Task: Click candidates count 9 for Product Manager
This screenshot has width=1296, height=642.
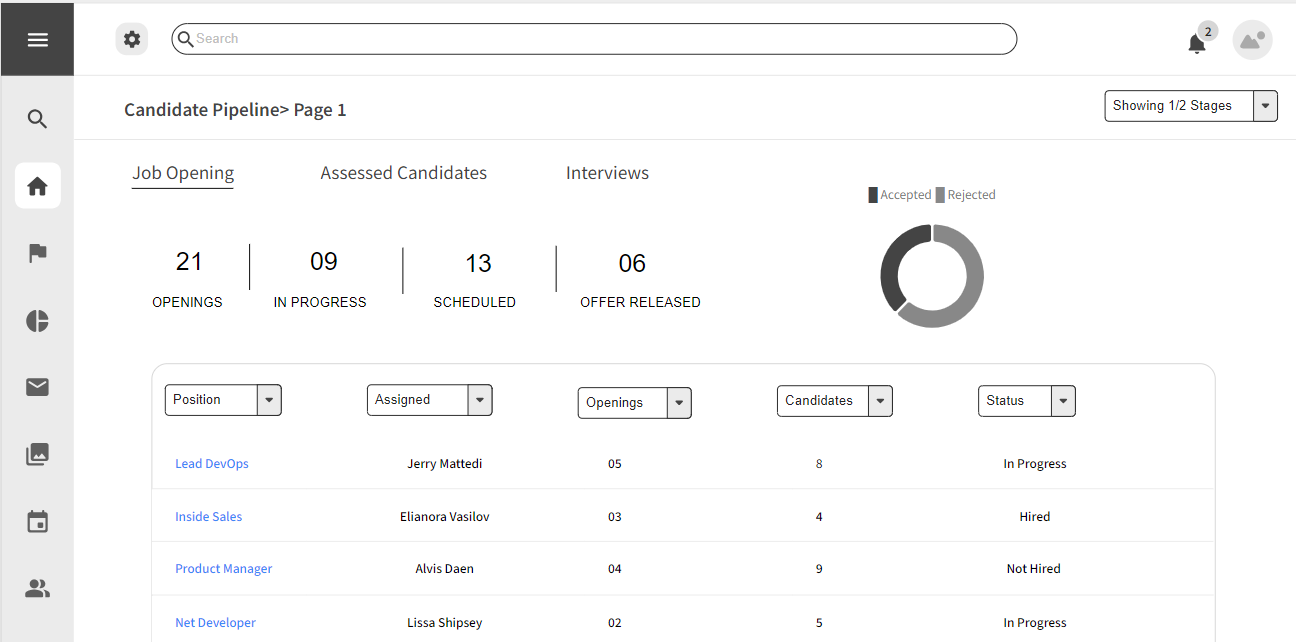Action: pyautogui.click(x=819, y=569)
